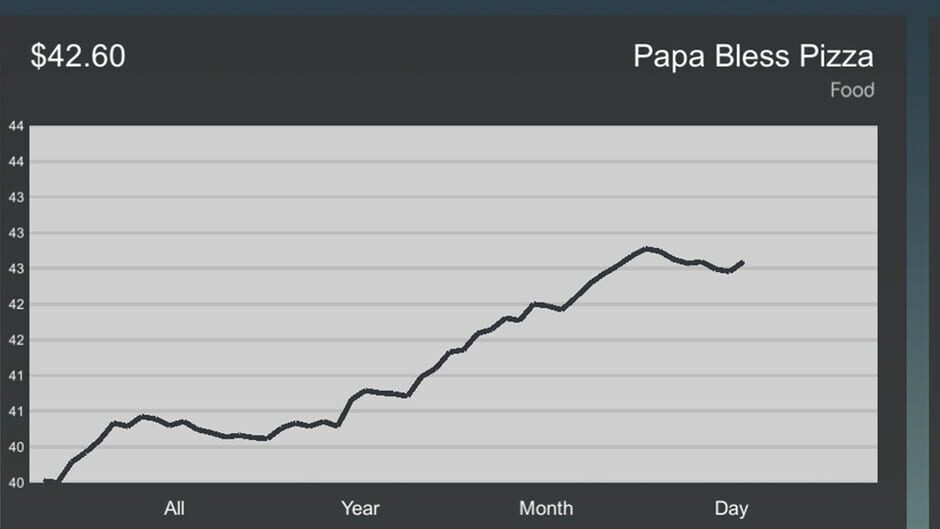Viewport: 940px width, 529px height.
Task: Click the $42.60 current price
Action: coord(78,56)
